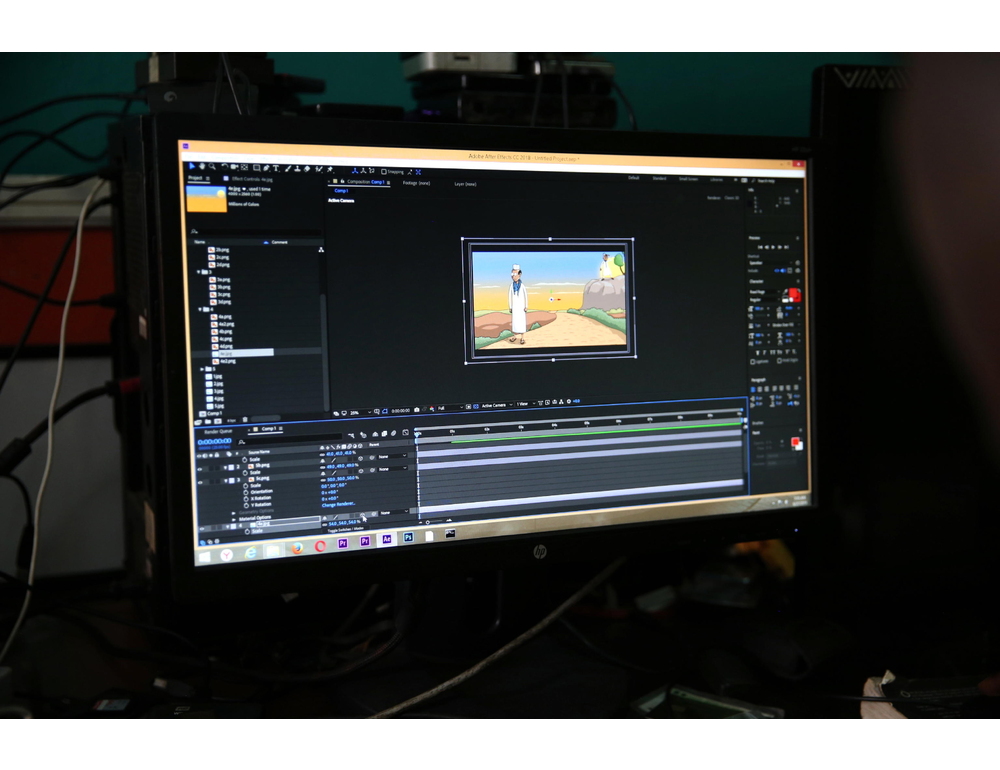The width and height of the screenshot is (1000, 770).
Task: Open the Active Camera view dropdown
Action: (x=497, y=405)
